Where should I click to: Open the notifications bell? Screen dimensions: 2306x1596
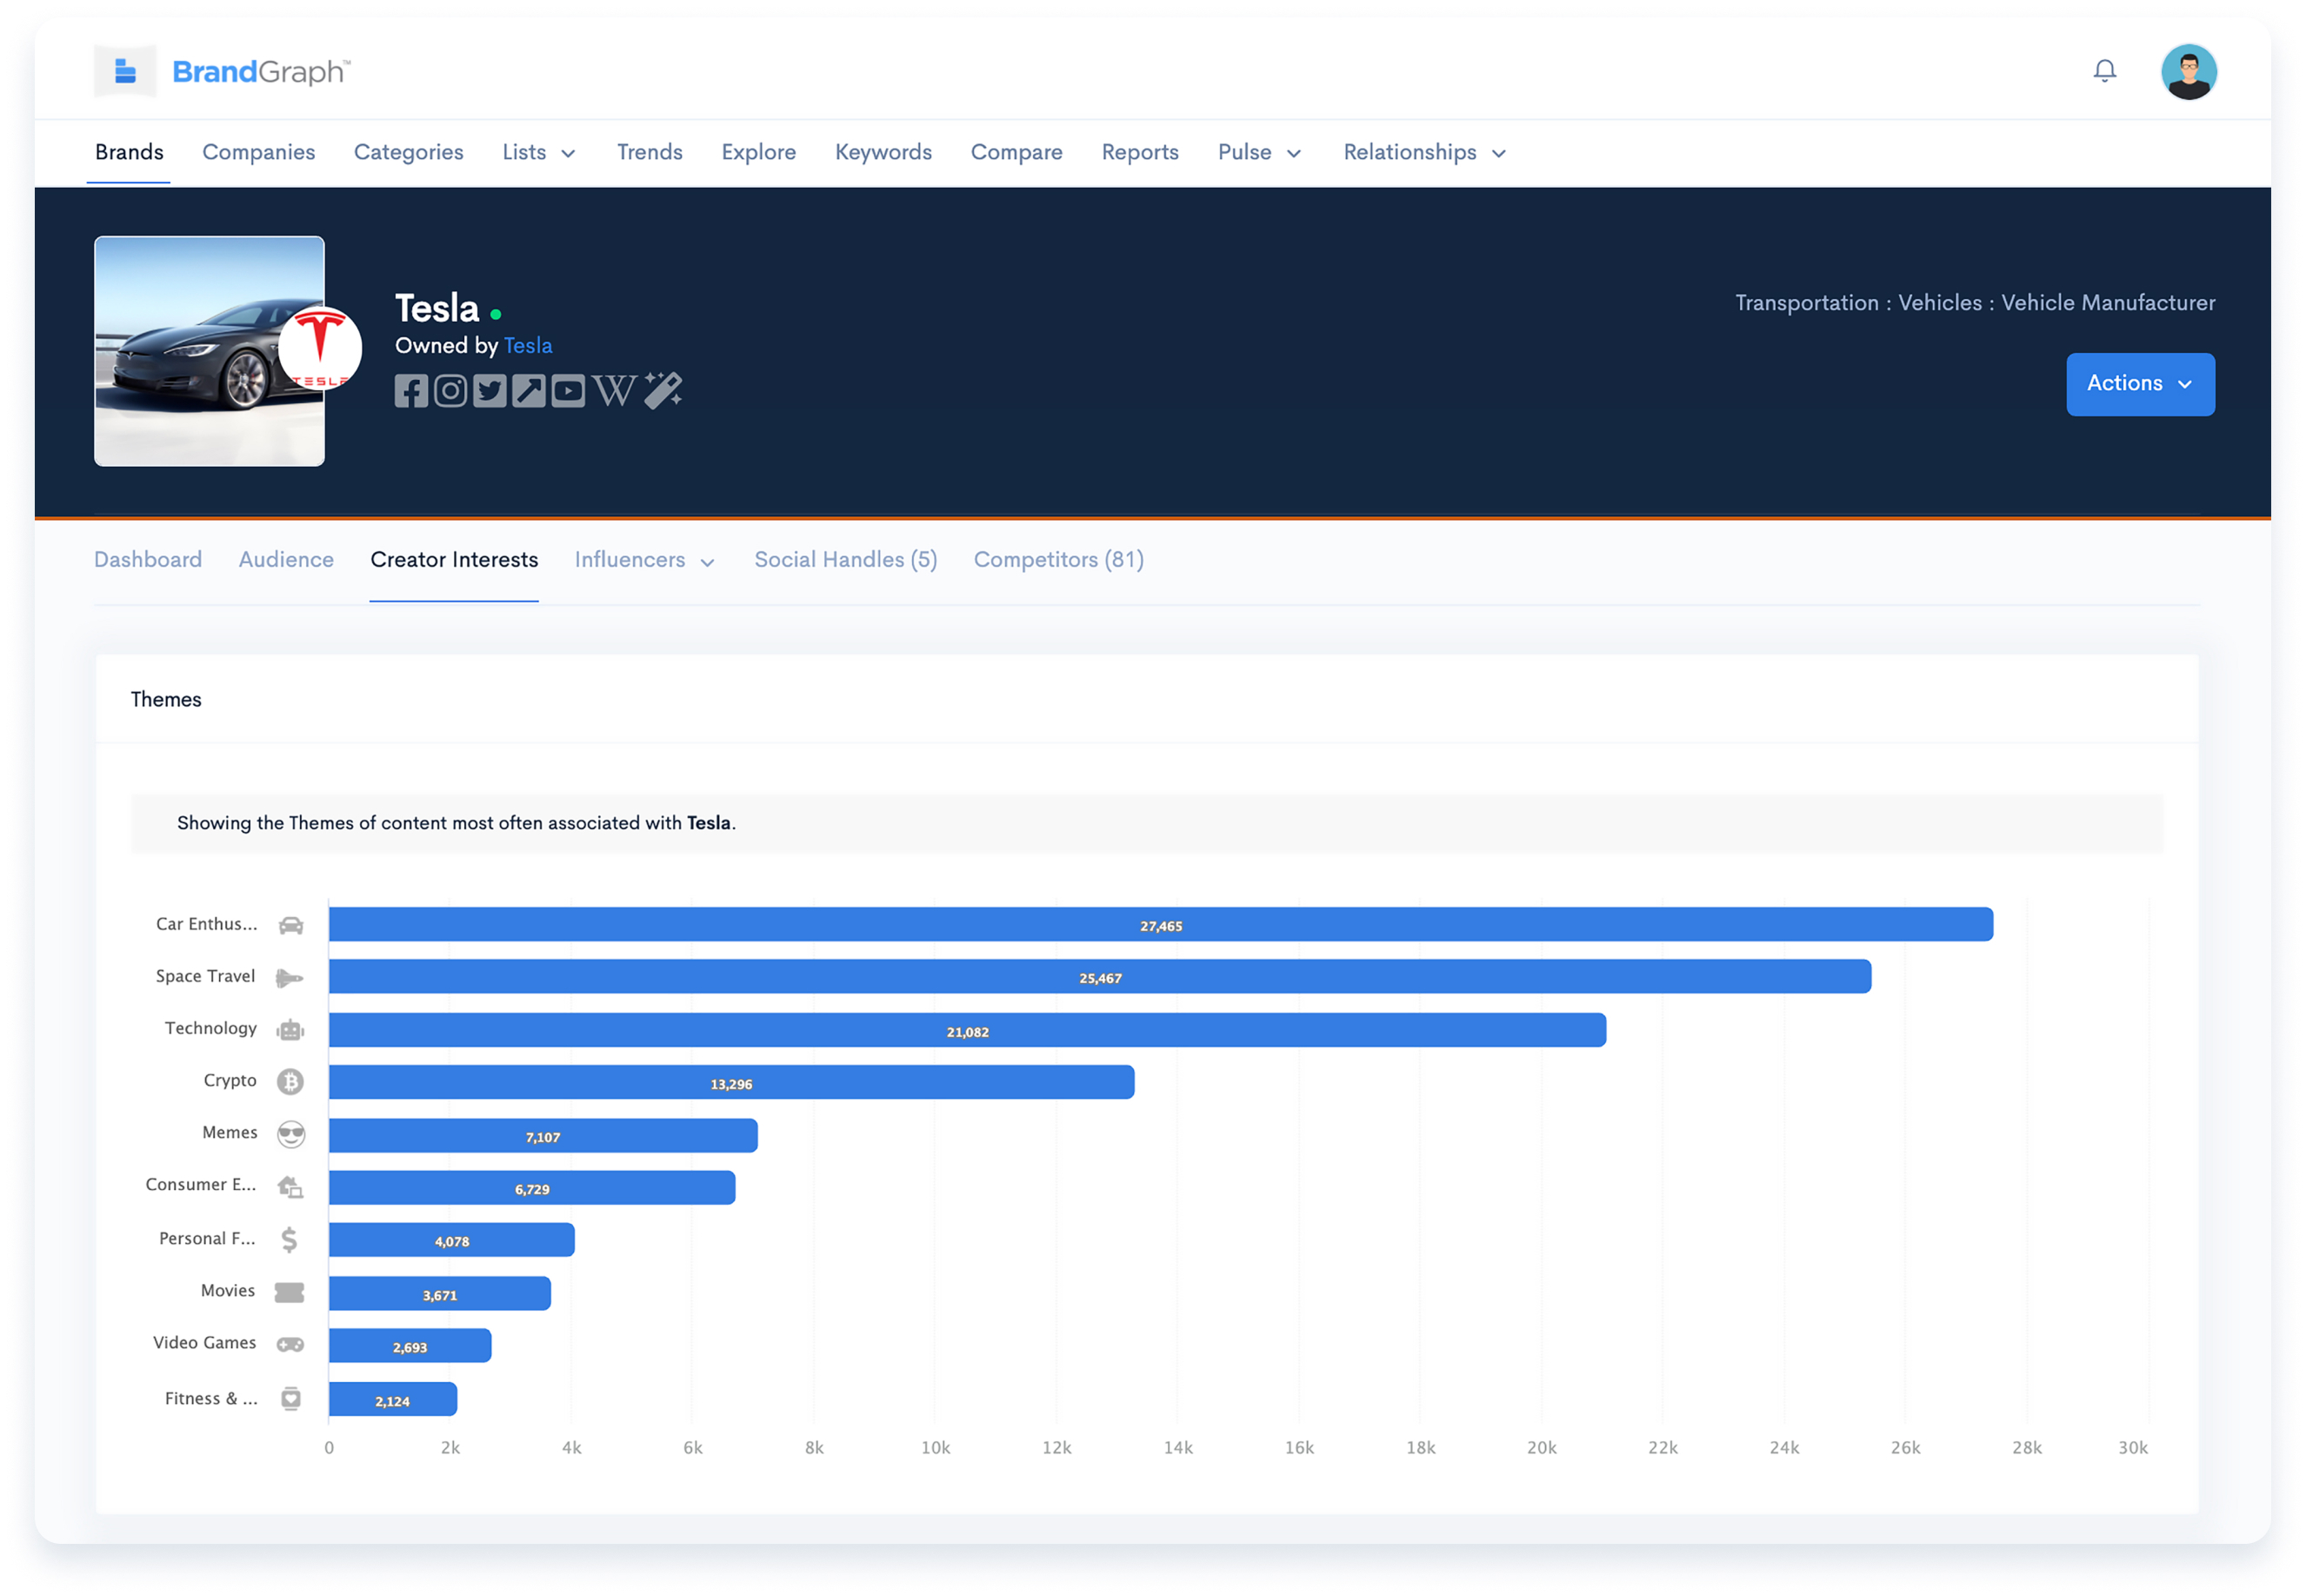click(x=2104, y=71)
